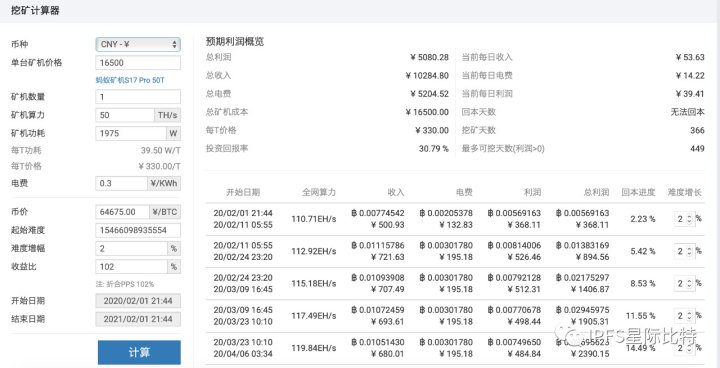Click the 预期利润概览 section heading
The width and height of the screenshot is (720, 368).
click(x=235, y=42)
